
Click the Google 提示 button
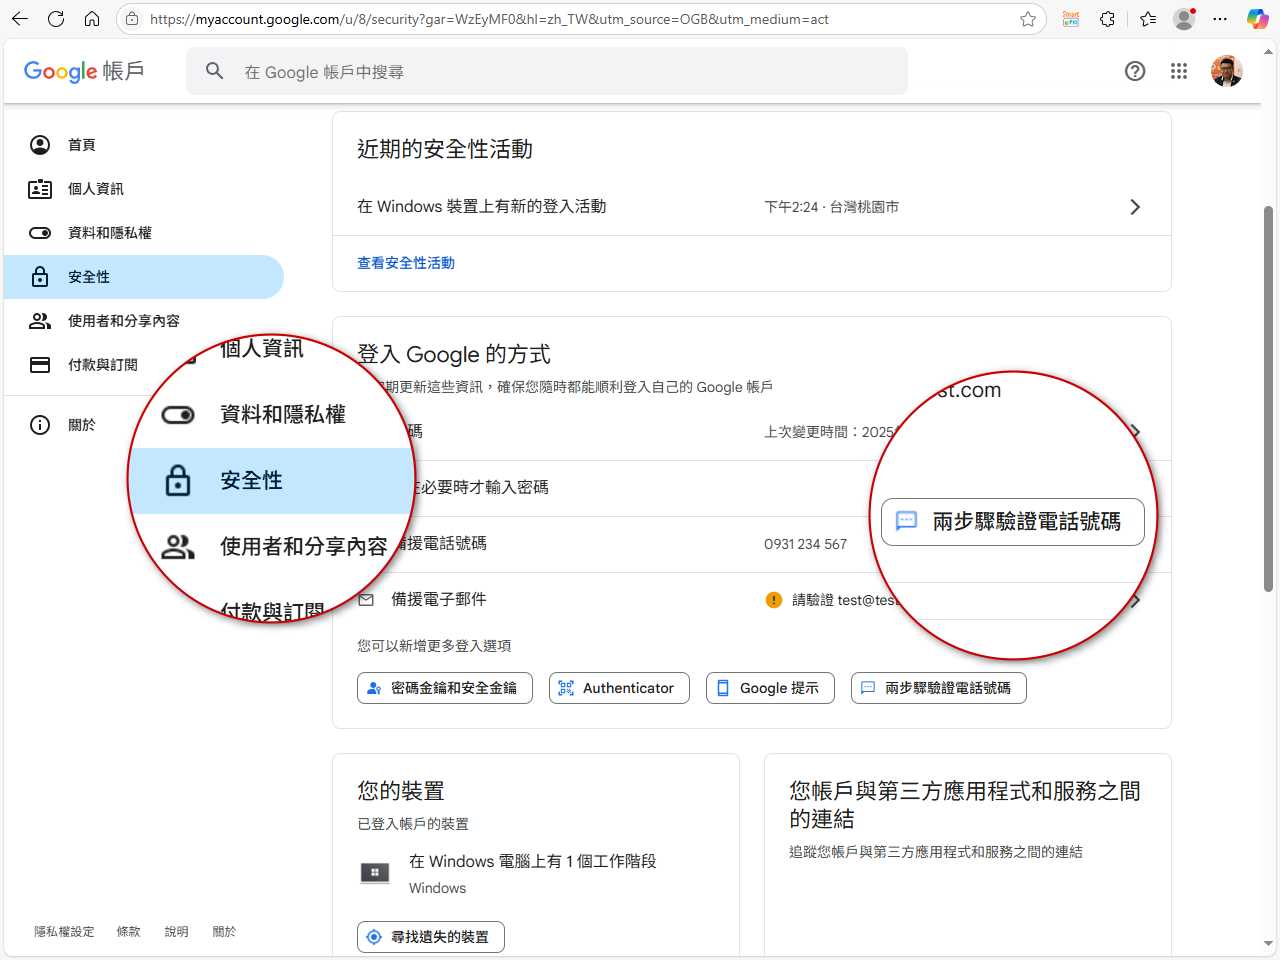pos(770,688)
